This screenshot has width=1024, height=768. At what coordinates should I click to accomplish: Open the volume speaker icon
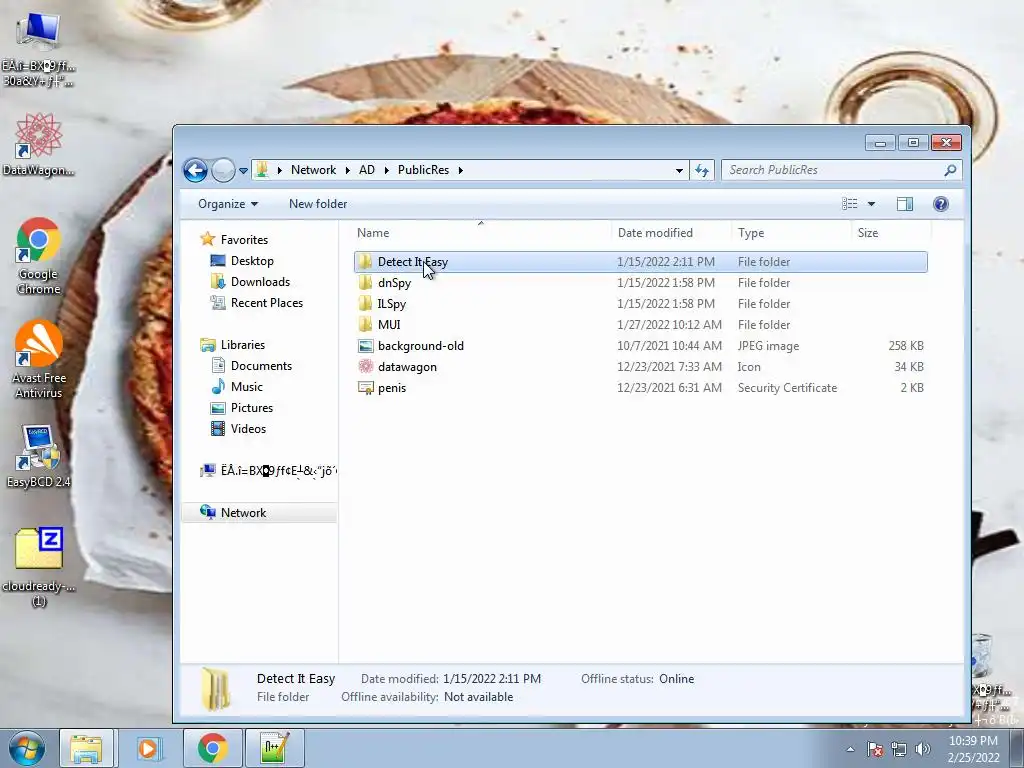(x=923, y=749)
